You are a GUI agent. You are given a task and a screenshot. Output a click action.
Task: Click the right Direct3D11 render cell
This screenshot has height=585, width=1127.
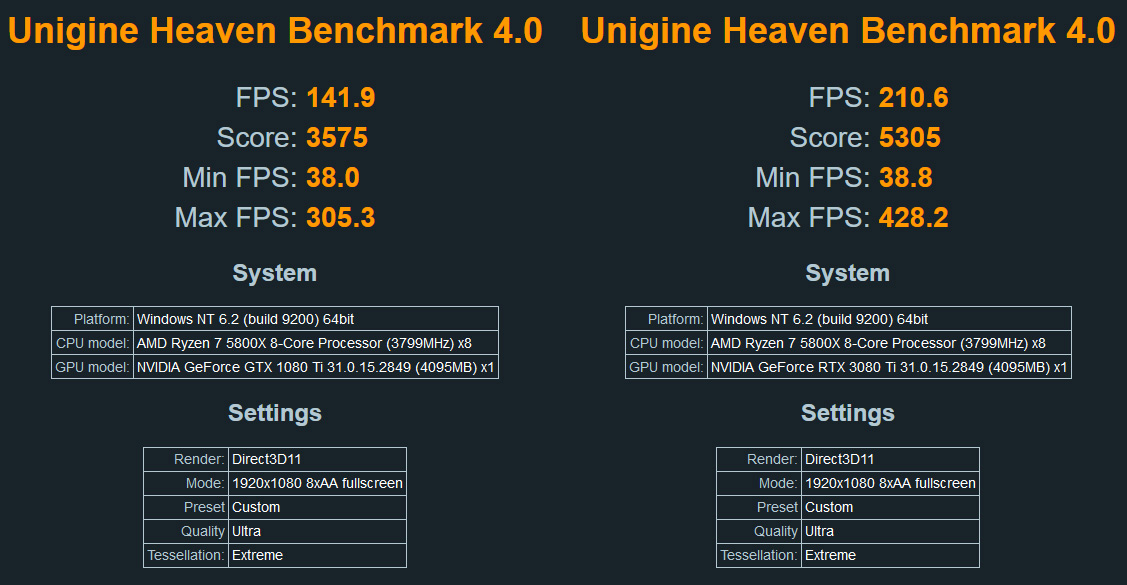point(890,459)
